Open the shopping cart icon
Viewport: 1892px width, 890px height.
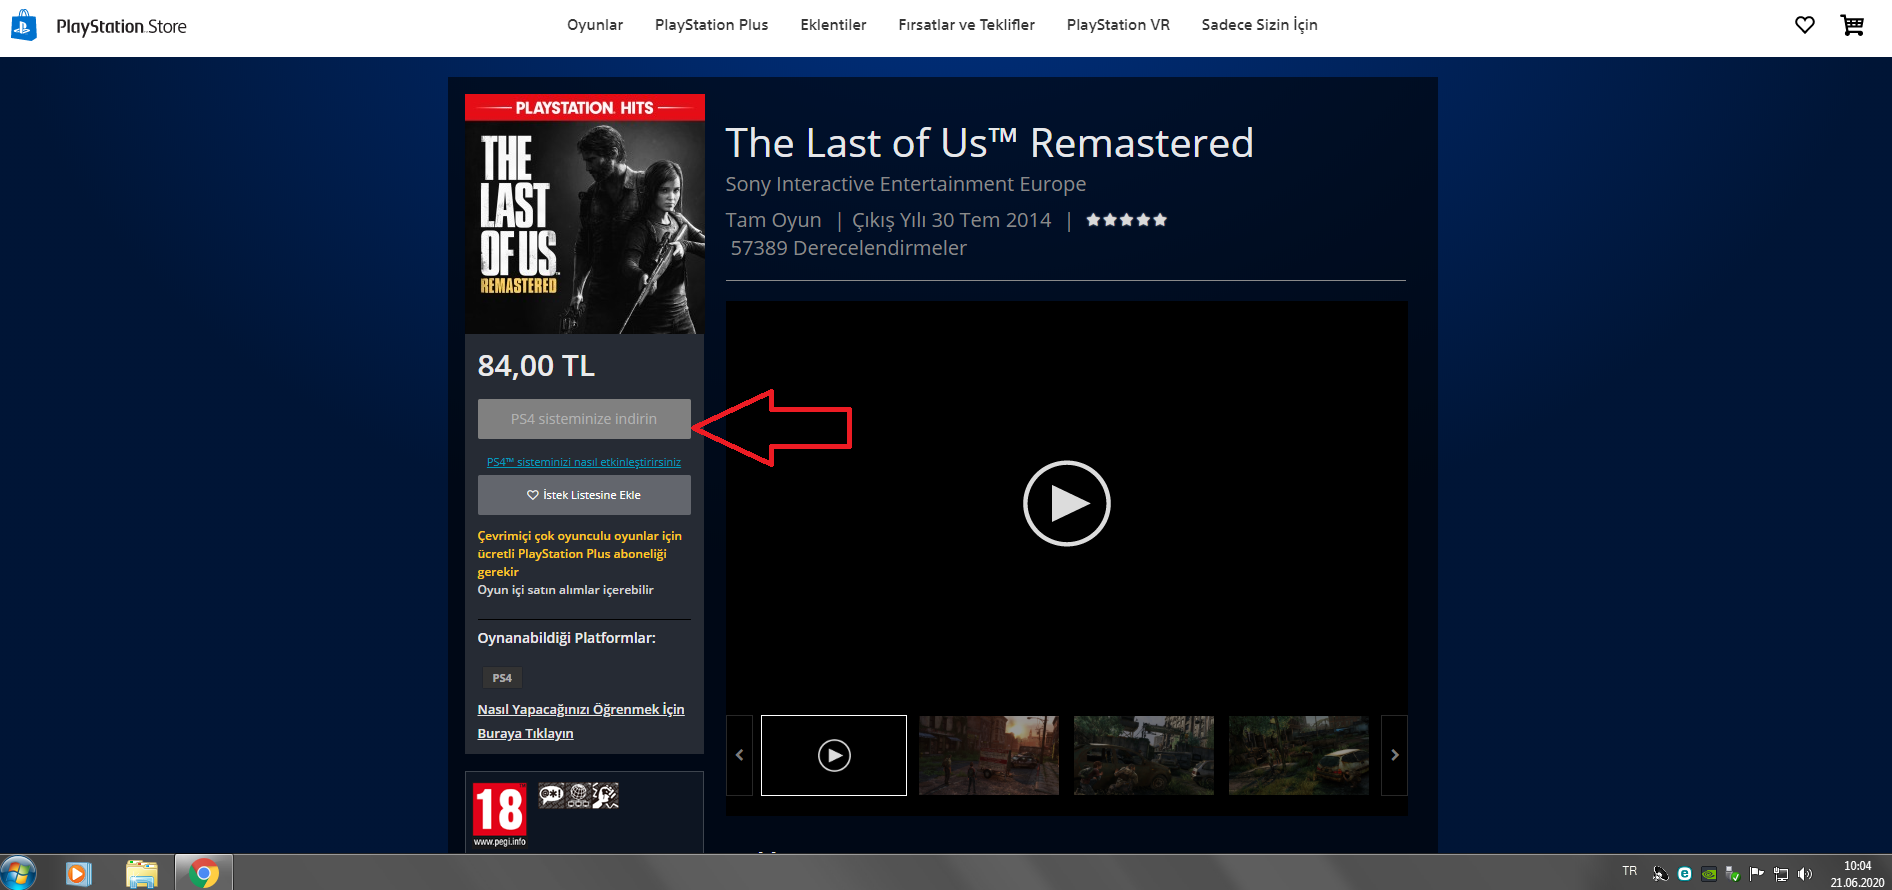(1852, 25)
